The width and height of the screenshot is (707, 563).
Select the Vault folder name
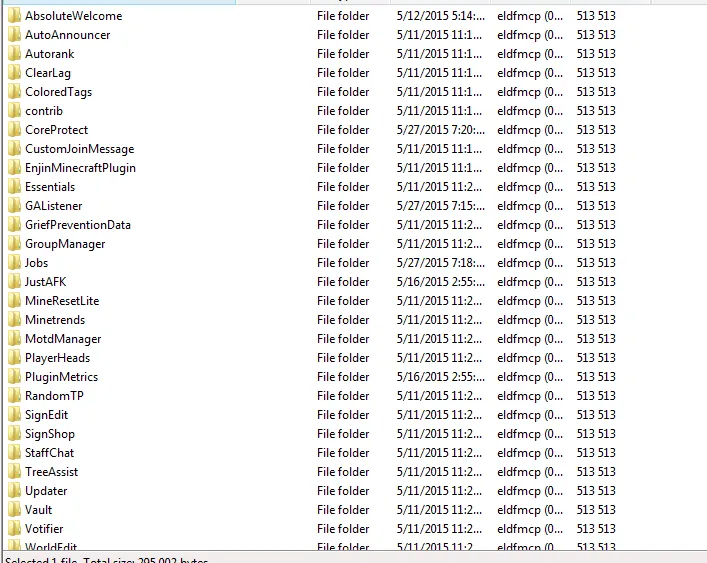click(38, 509)
